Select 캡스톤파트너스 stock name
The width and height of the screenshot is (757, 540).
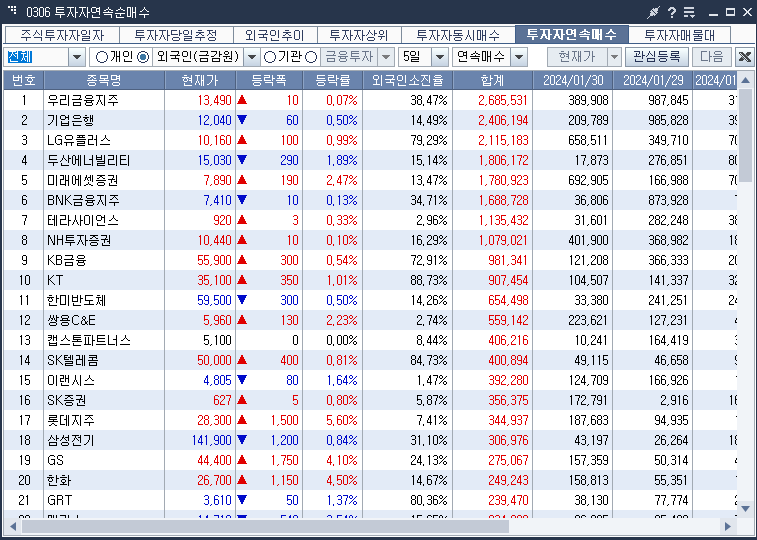(x=89, y=341)
